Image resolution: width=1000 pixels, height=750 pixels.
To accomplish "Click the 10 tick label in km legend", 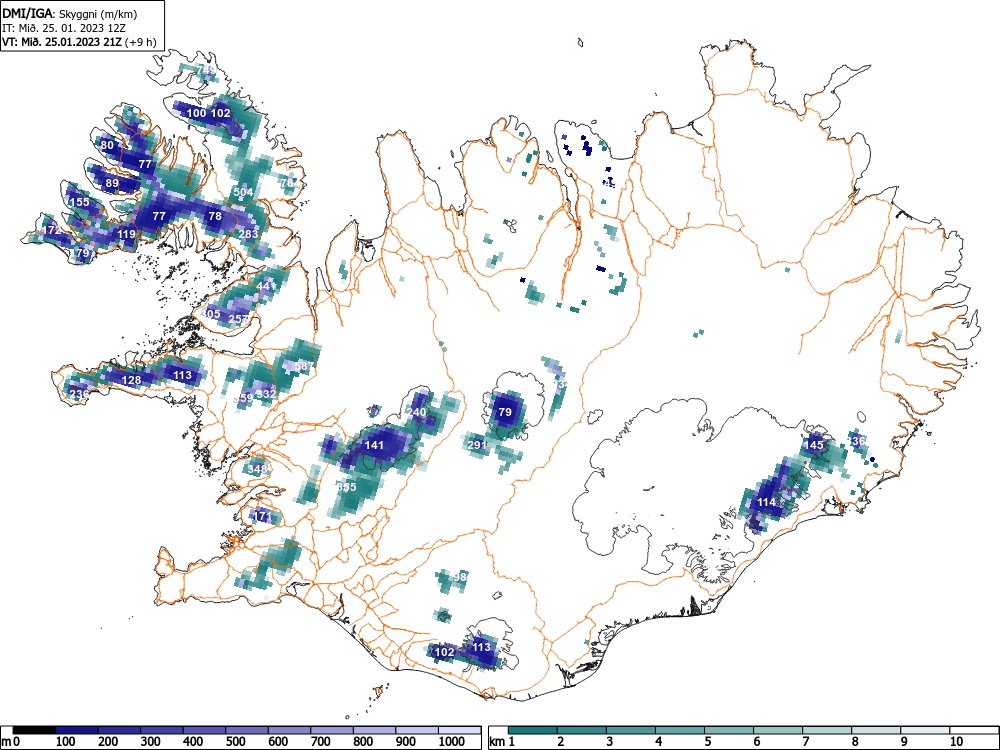I will [955, 742].
